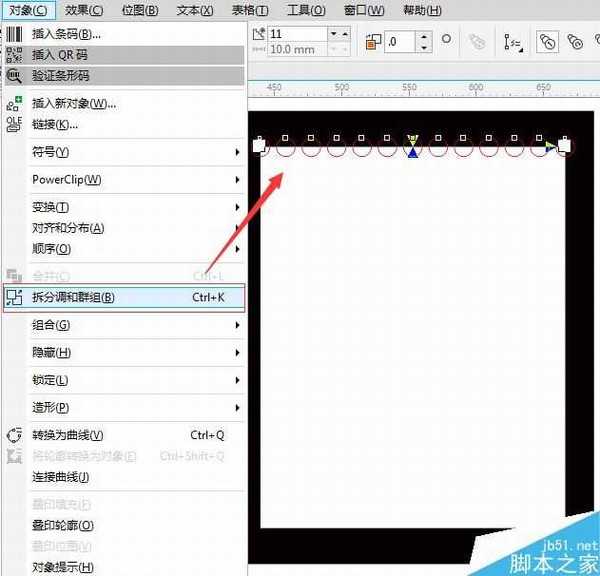This screenshot has width=600, height=576.
Task: Click the 验证条形码 magnifier icon
Action: 14,75
